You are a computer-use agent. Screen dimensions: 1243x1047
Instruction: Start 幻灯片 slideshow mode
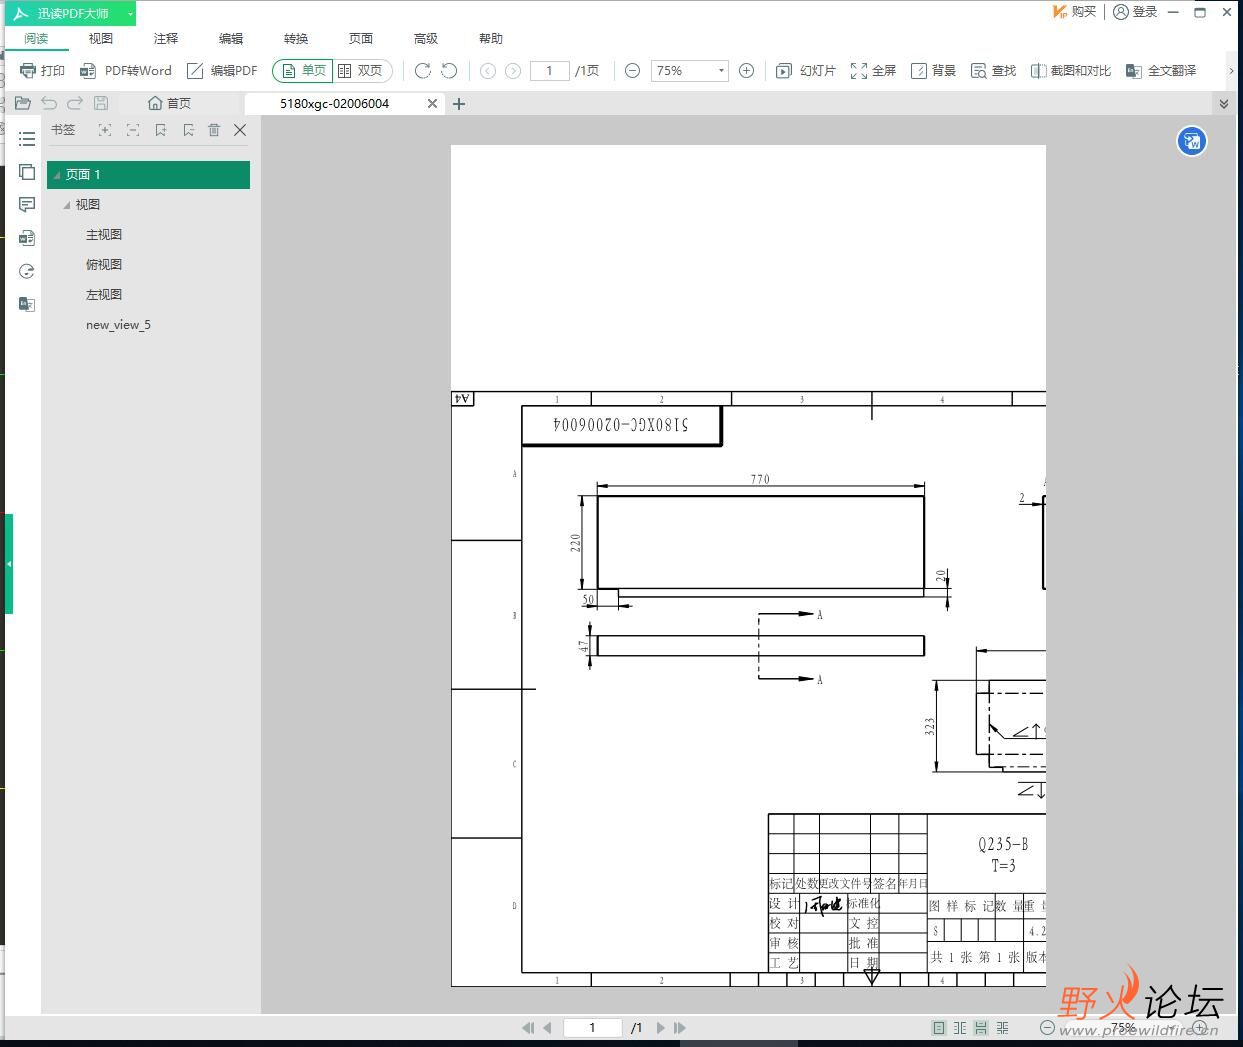tap(806, 71)
